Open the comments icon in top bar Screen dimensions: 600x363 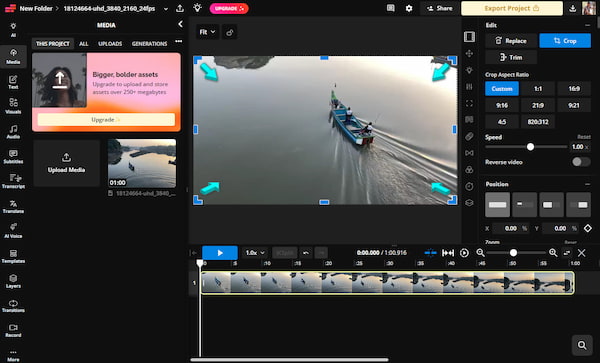click(x=390, y=8)
